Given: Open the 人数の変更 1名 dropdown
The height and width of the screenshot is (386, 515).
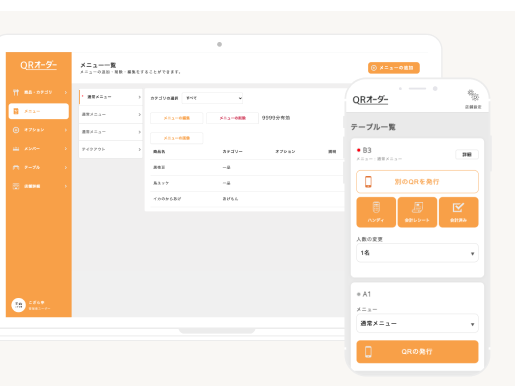Looking at the screenshot, I should pos(417,253).
